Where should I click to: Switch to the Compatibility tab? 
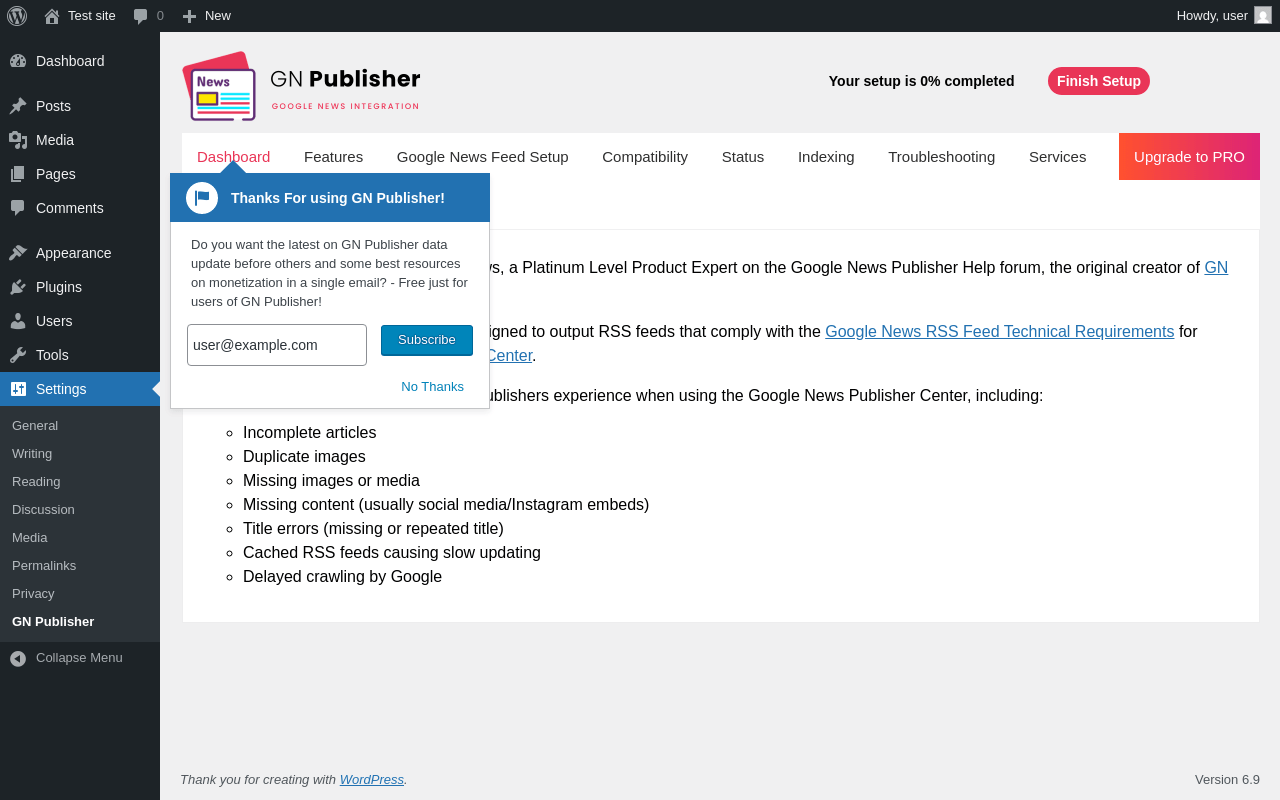tap(645, 157)
